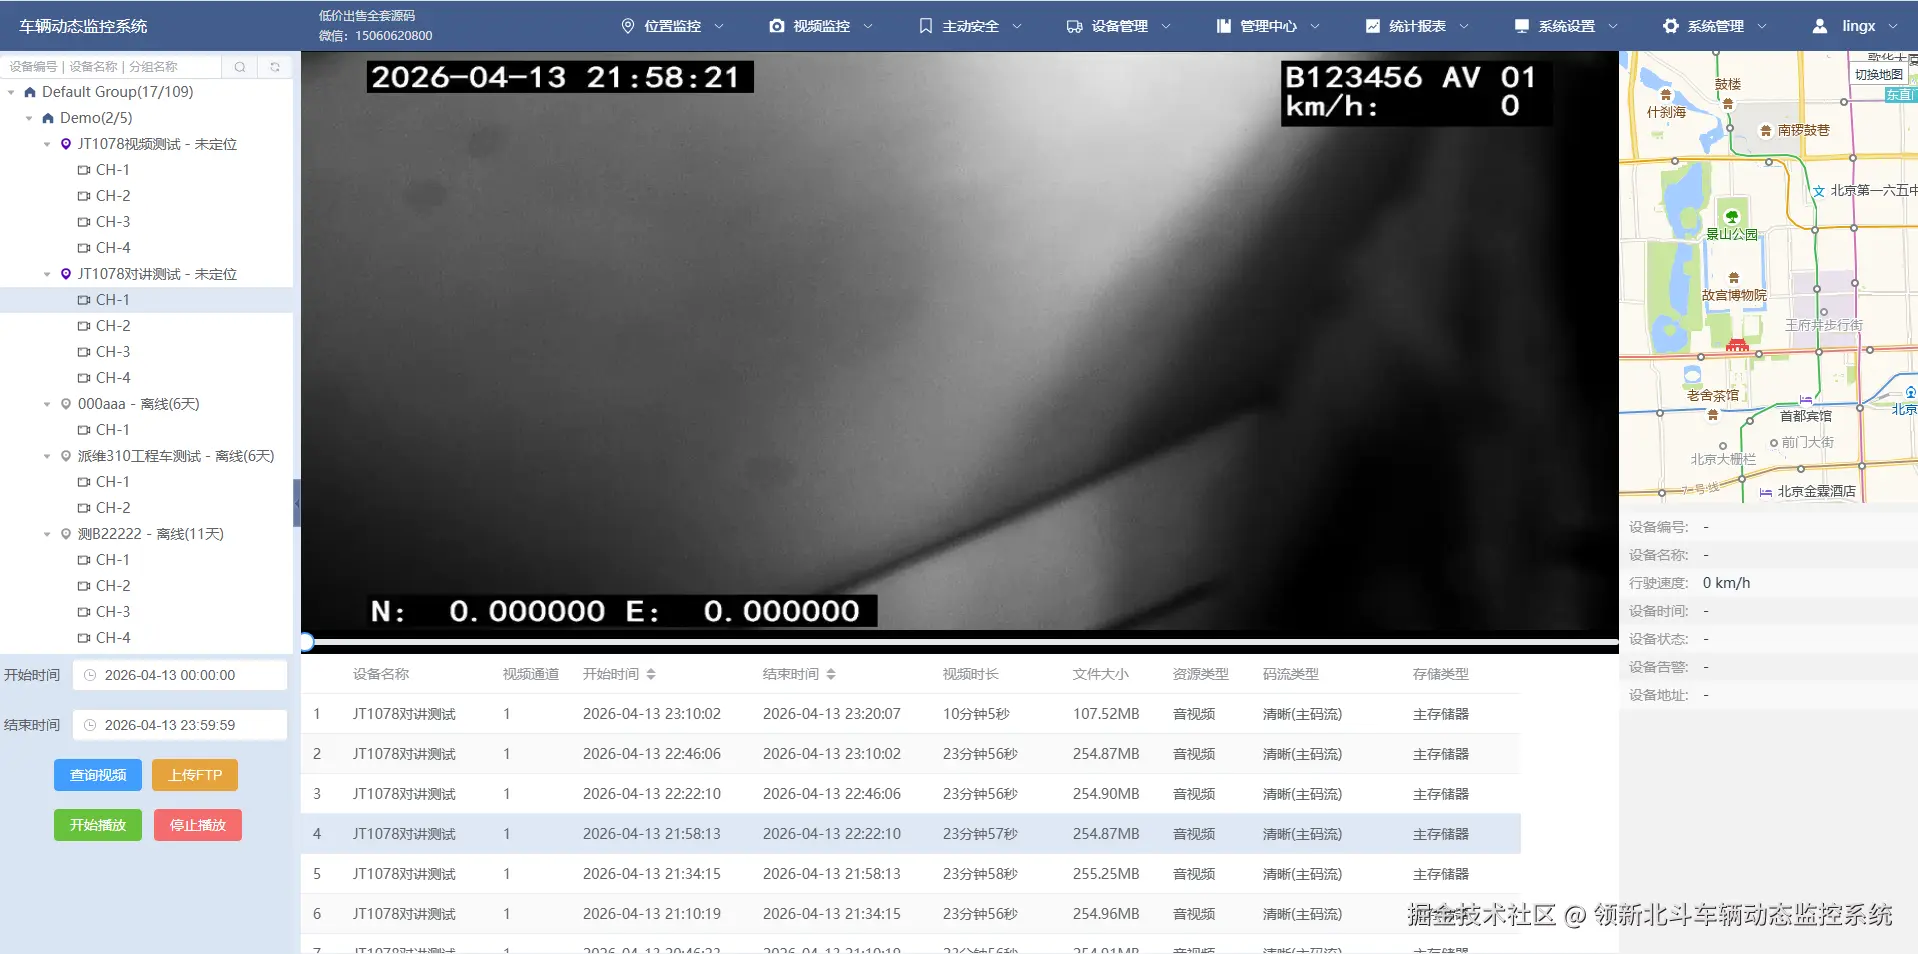Collapse the Default Group(17/109) tree node

11,92
